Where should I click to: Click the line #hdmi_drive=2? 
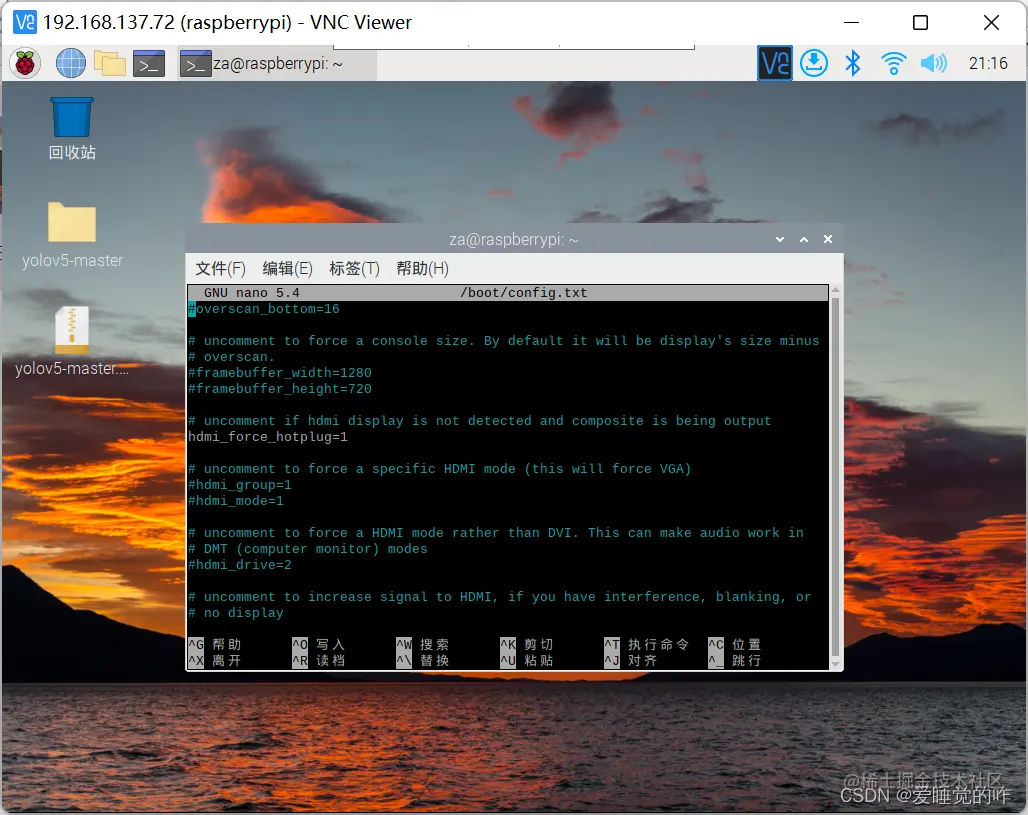point(240,565)
